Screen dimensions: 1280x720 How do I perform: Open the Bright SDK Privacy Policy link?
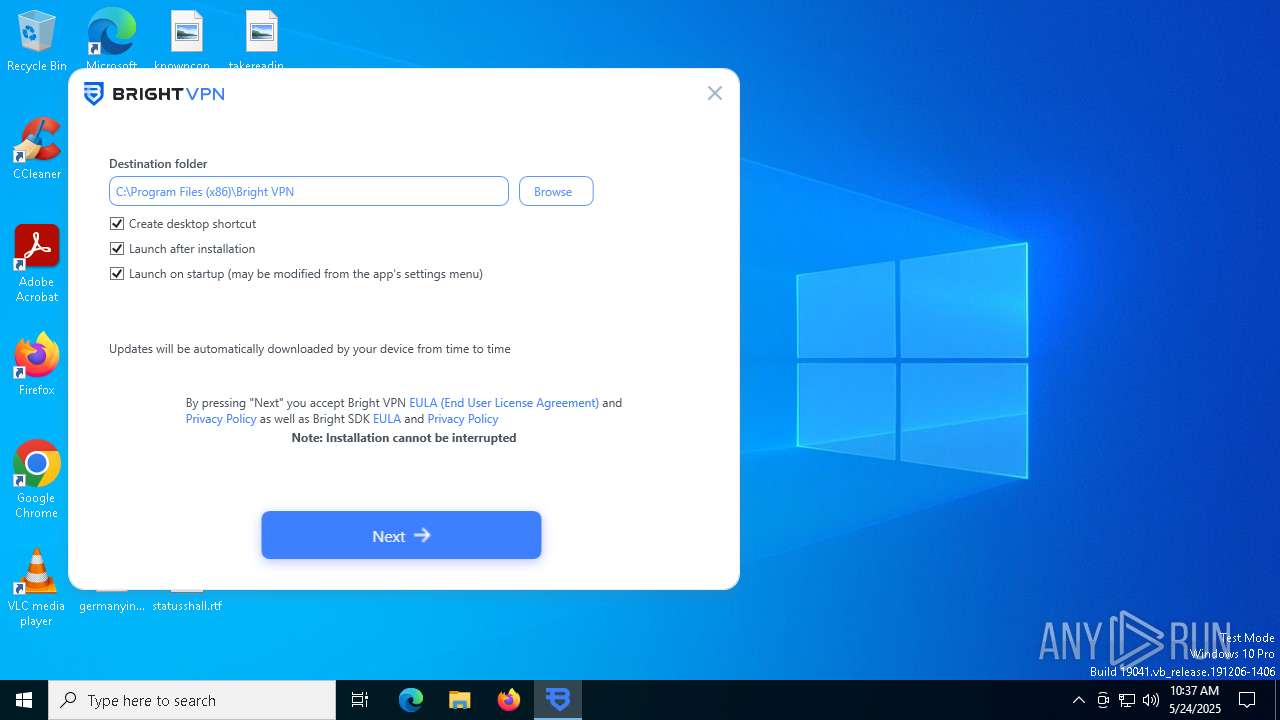coord(463,419)
